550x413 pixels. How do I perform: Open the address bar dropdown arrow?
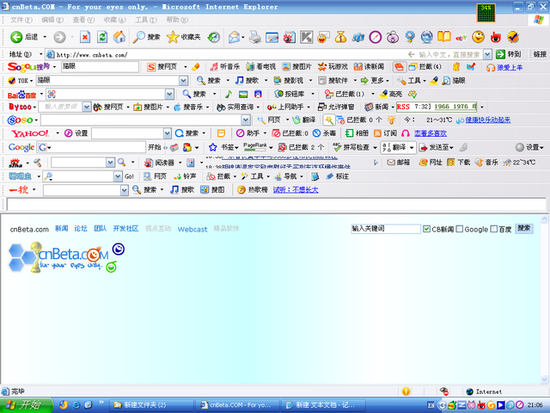(487, 54)
